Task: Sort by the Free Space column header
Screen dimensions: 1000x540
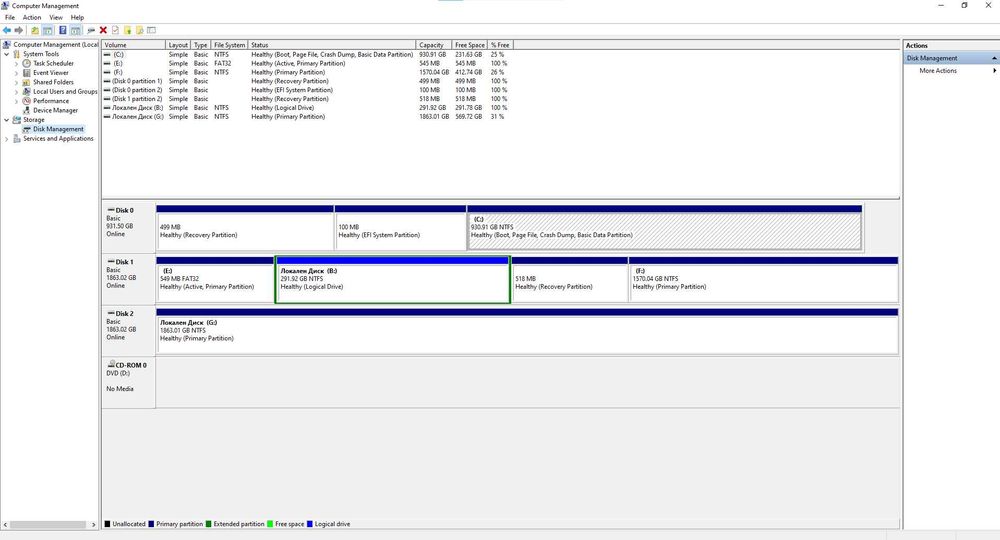Action: pyautogui.click(x=469, y=45)
